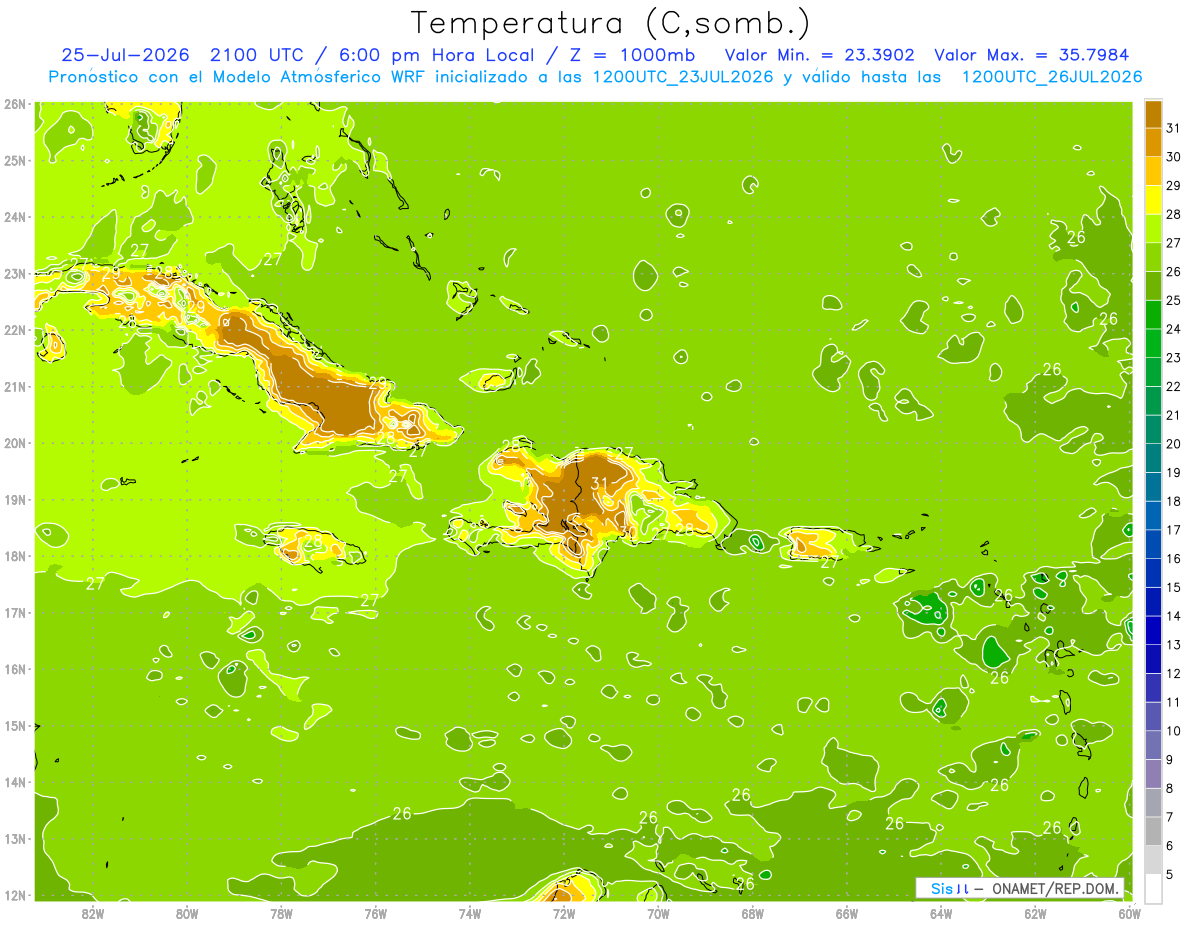Click the legend label "28" on the color scale
This screenshot has height=927, width=1200.
[x=1173, y=214]
